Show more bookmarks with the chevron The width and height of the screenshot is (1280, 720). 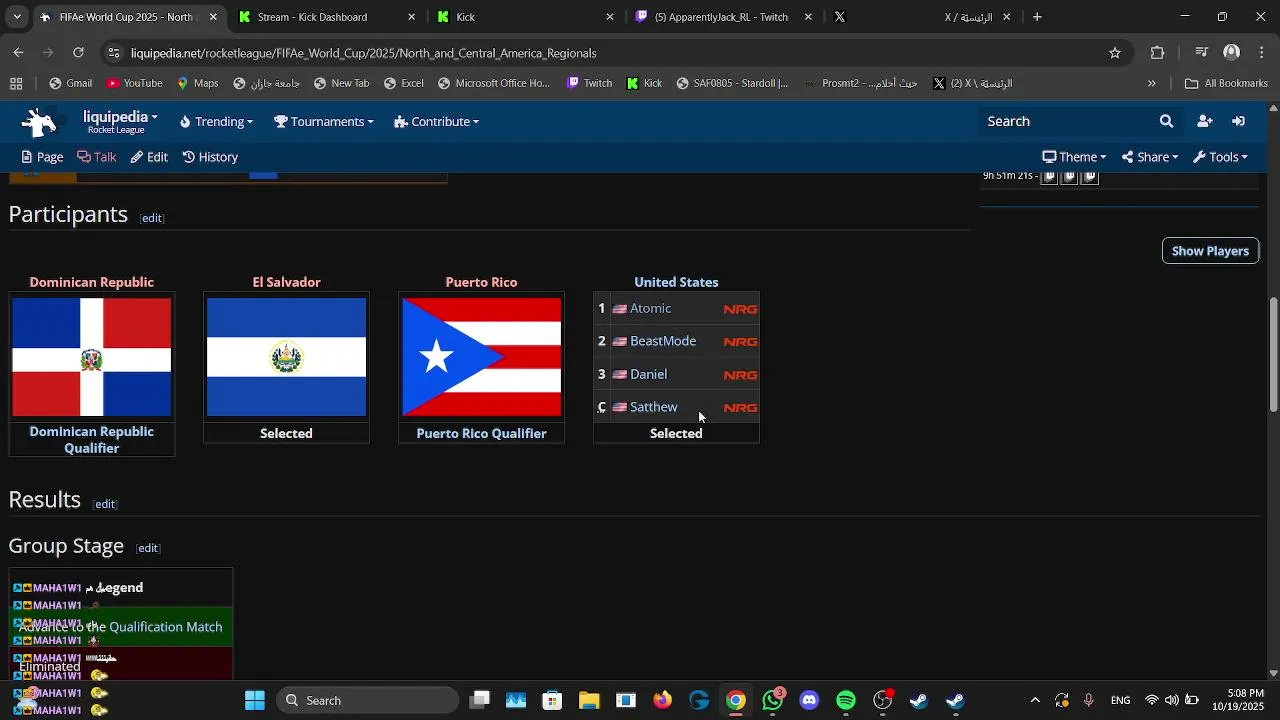click(1152, 83)
